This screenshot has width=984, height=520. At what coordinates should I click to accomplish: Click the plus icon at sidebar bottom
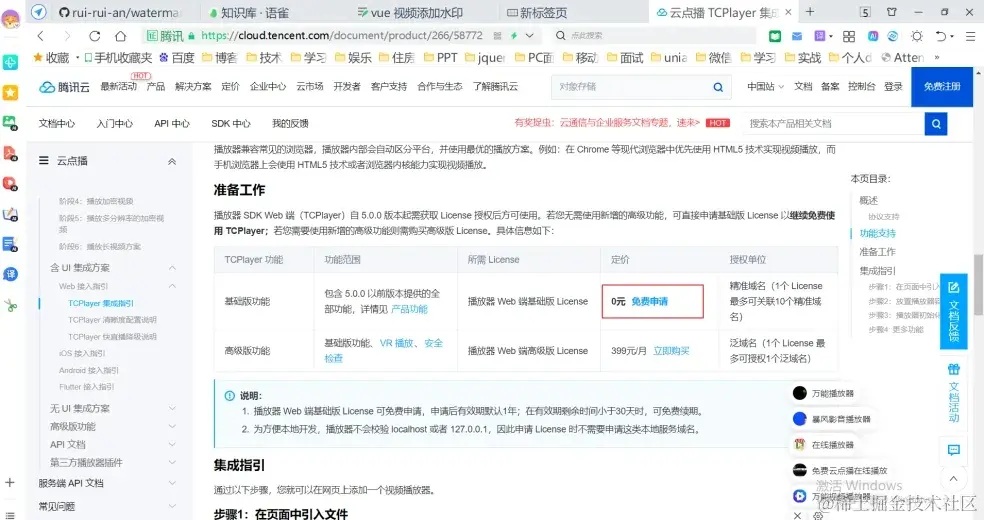click(x=9, y=482)
